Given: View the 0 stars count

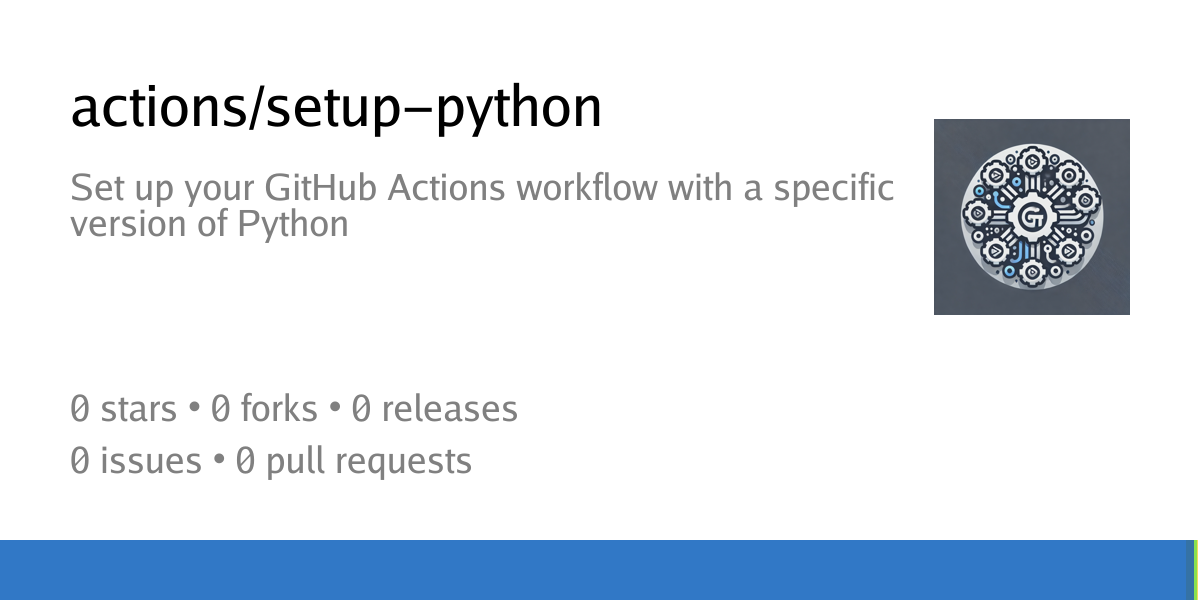Looking at the screenshot, I should coord(123,409).
